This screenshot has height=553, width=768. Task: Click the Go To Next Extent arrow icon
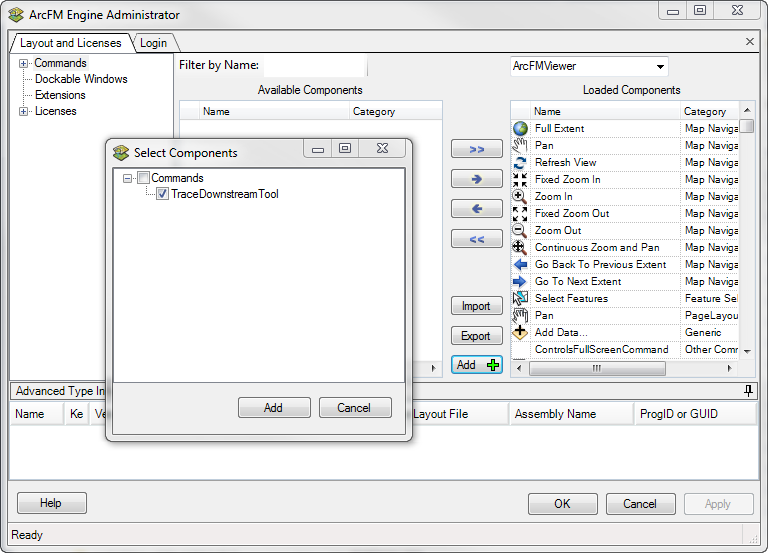[520, 282]
